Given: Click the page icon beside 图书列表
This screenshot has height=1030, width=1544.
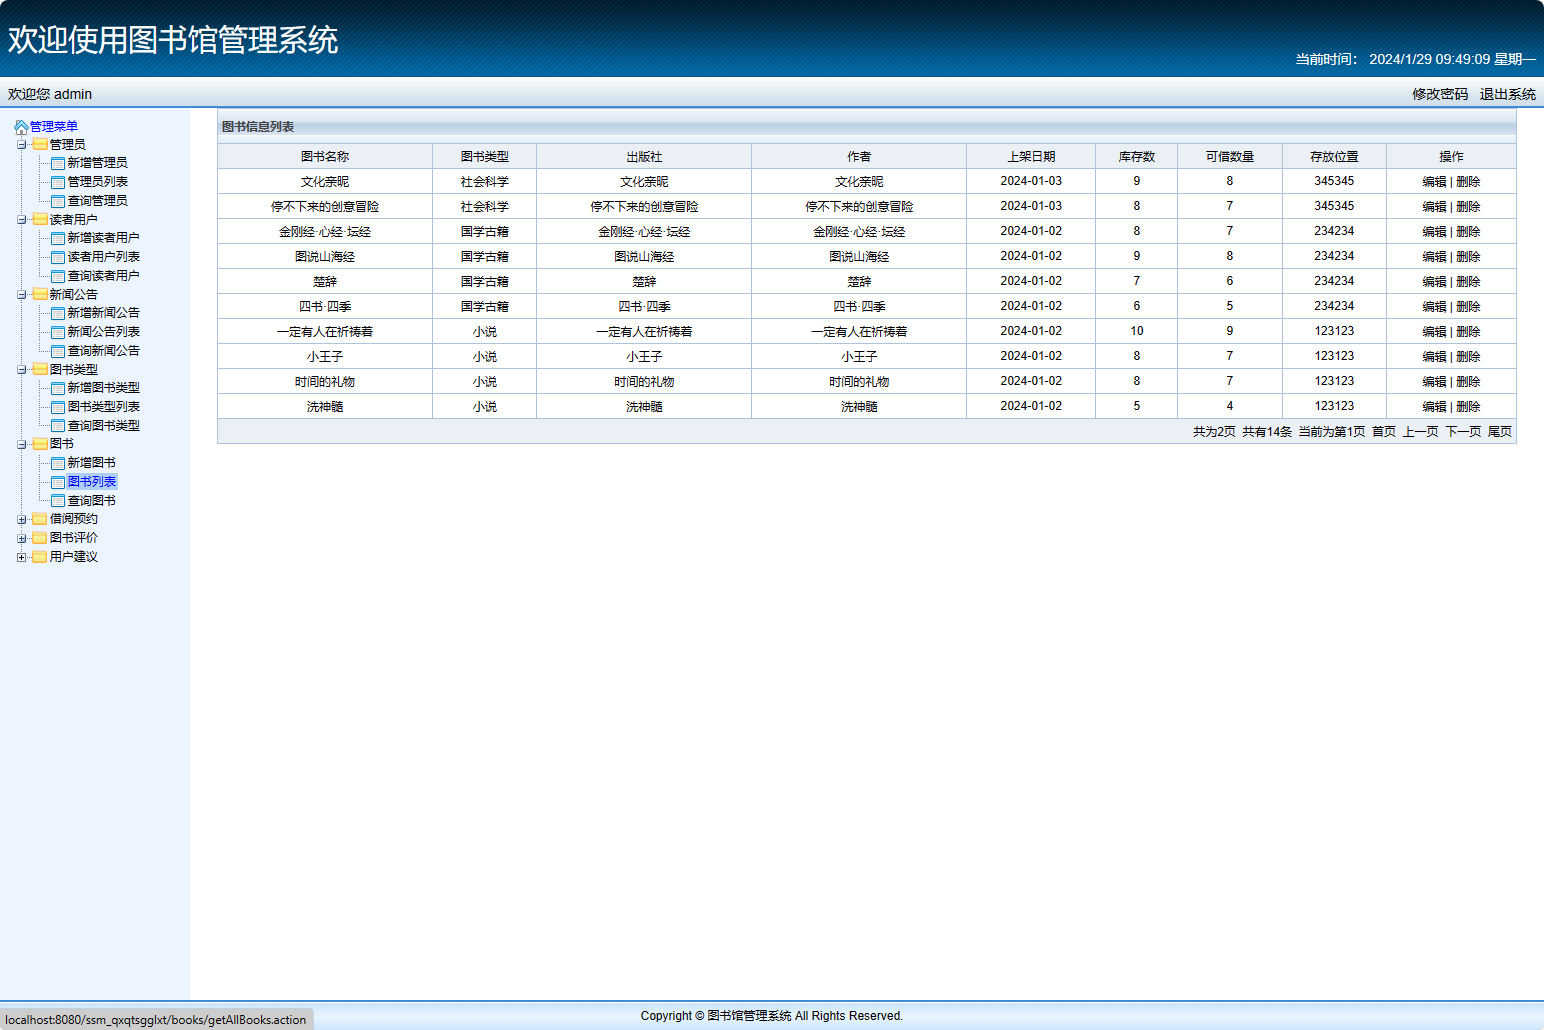Looking at the screenshot, I should 58,482.
